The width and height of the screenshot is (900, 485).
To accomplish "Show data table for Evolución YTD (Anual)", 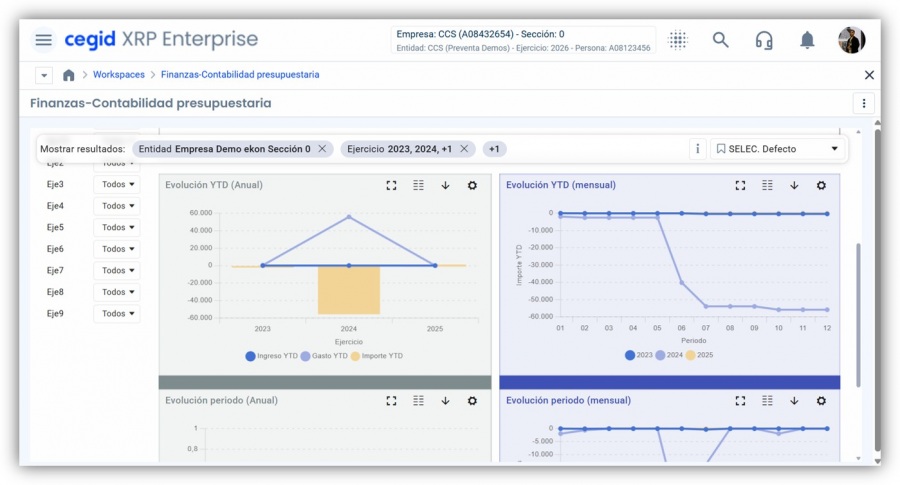I will [x=419, y=185].
